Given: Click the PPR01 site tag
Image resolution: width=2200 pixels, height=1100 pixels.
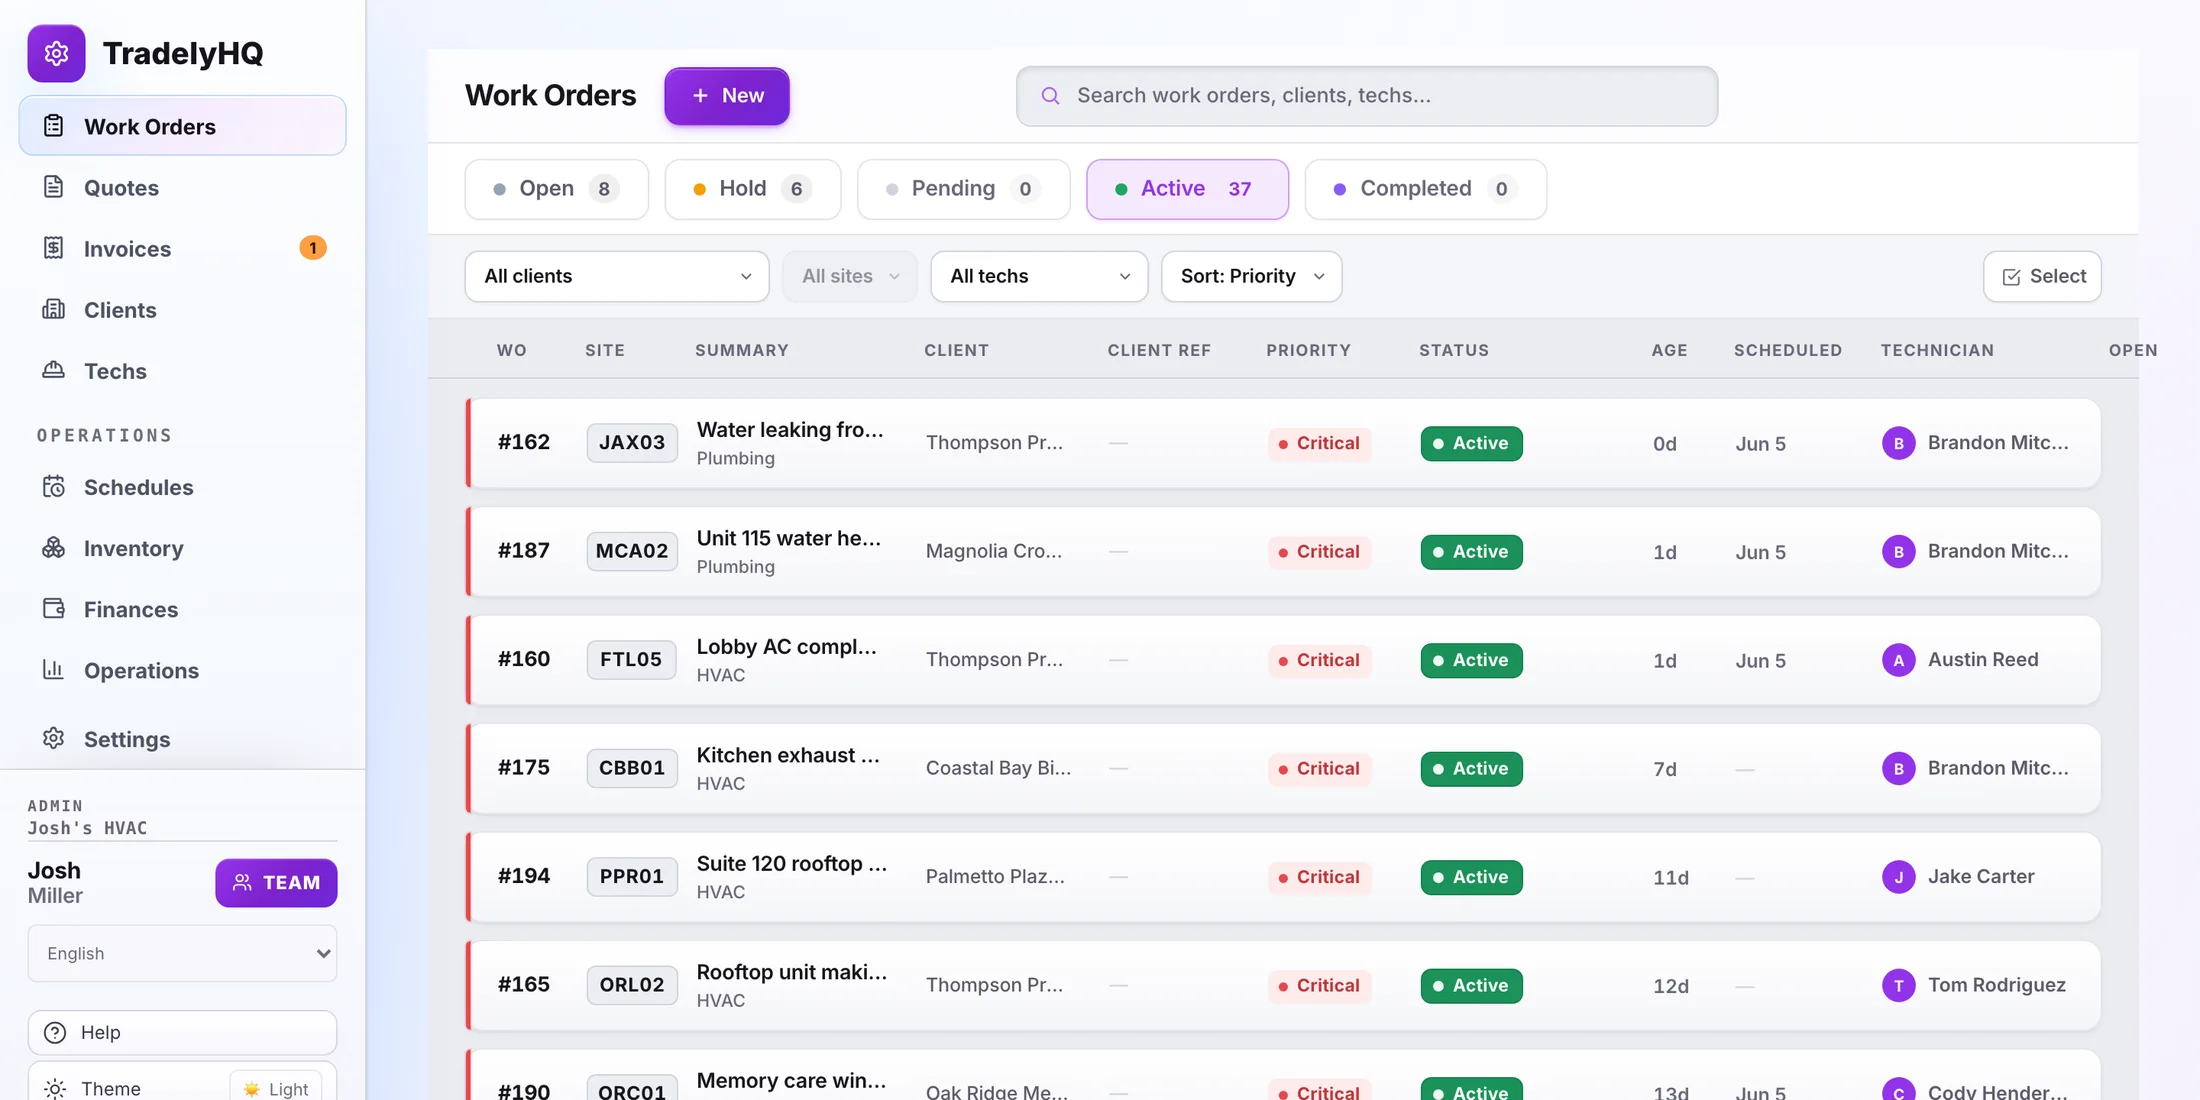Looking at the screenshot, I should click(x=632, y=877).
